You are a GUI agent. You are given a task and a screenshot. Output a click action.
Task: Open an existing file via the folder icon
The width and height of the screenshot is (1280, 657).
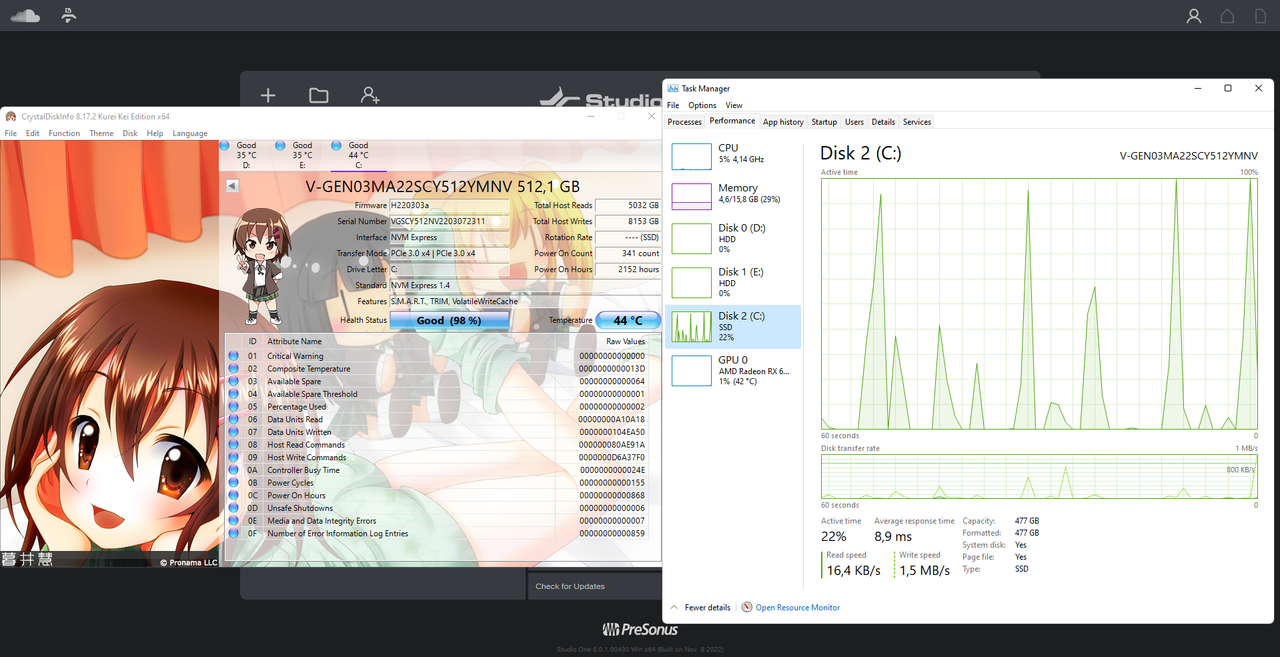point(319,95)
